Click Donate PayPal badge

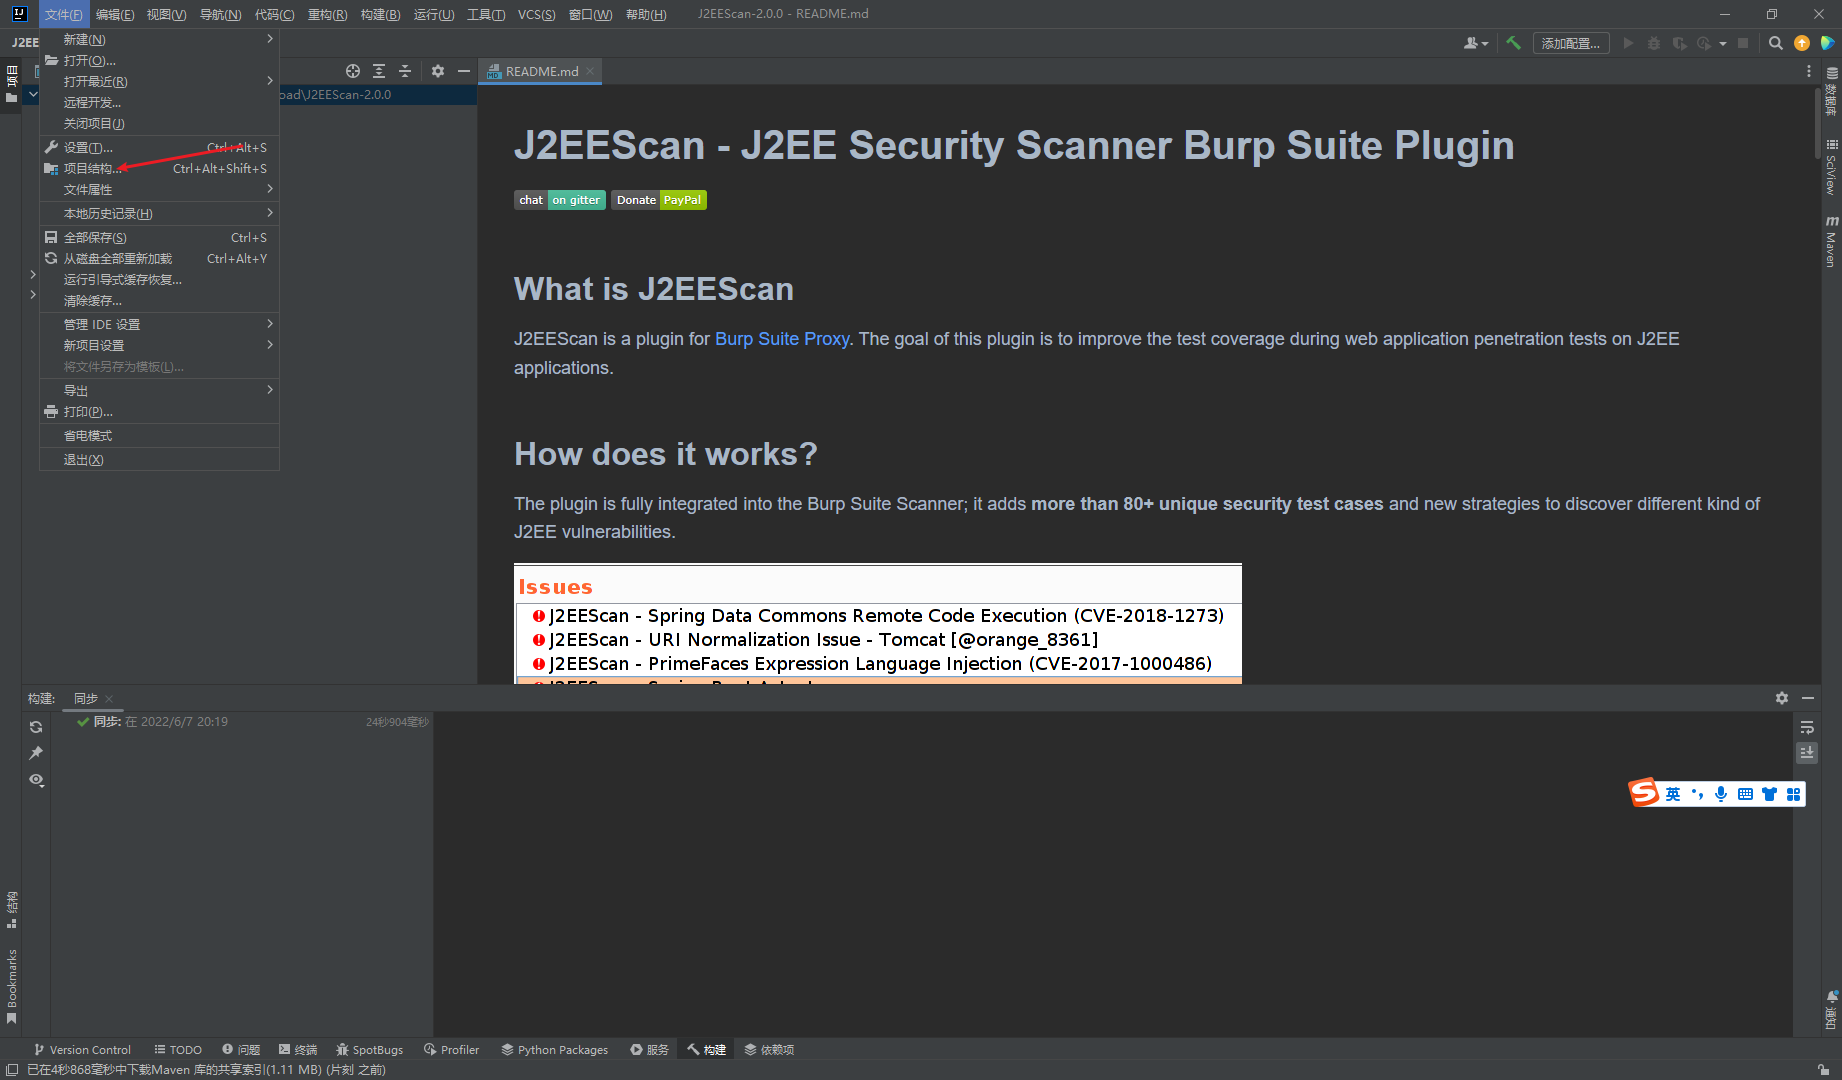tap(659, 200)
